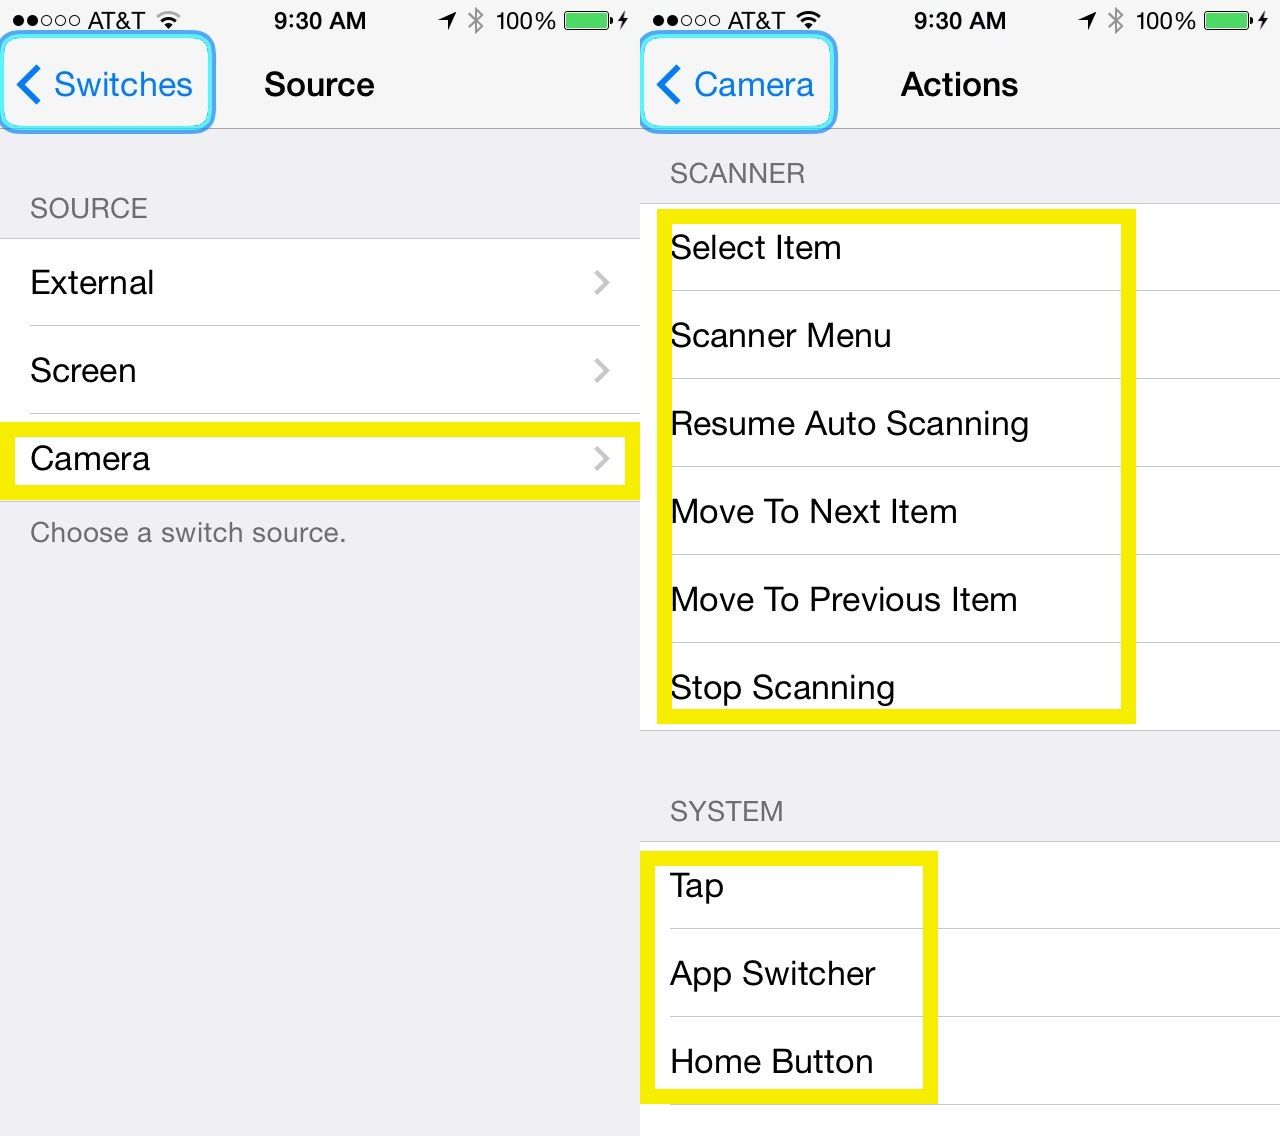Pick Resume Auto Scanning action
Viewport: 1280px width, 1136px height.
coord(849,424)
